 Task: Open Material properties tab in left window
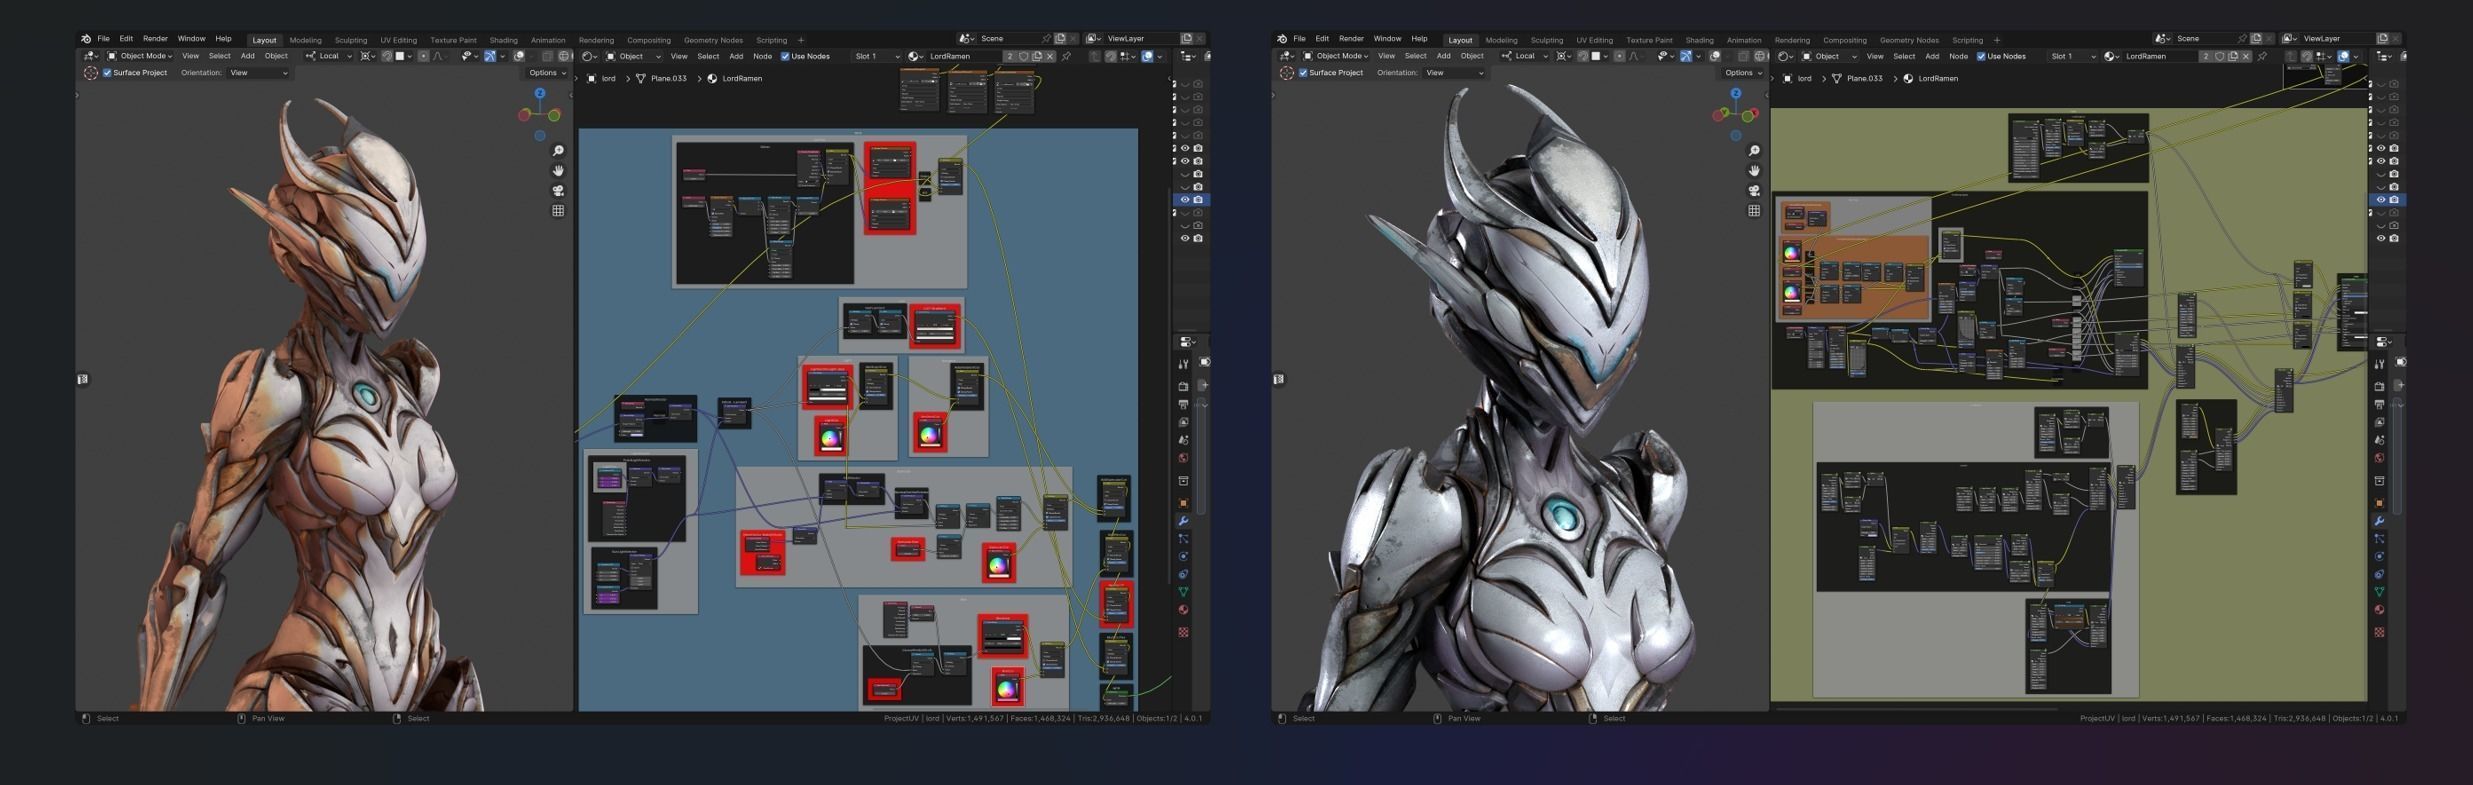1184,610
